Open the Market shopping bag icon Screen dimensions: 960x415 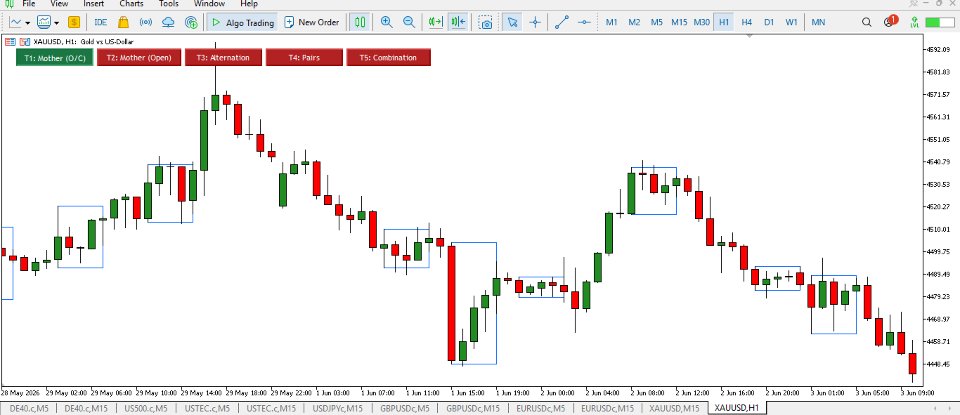tap(123, 23)
